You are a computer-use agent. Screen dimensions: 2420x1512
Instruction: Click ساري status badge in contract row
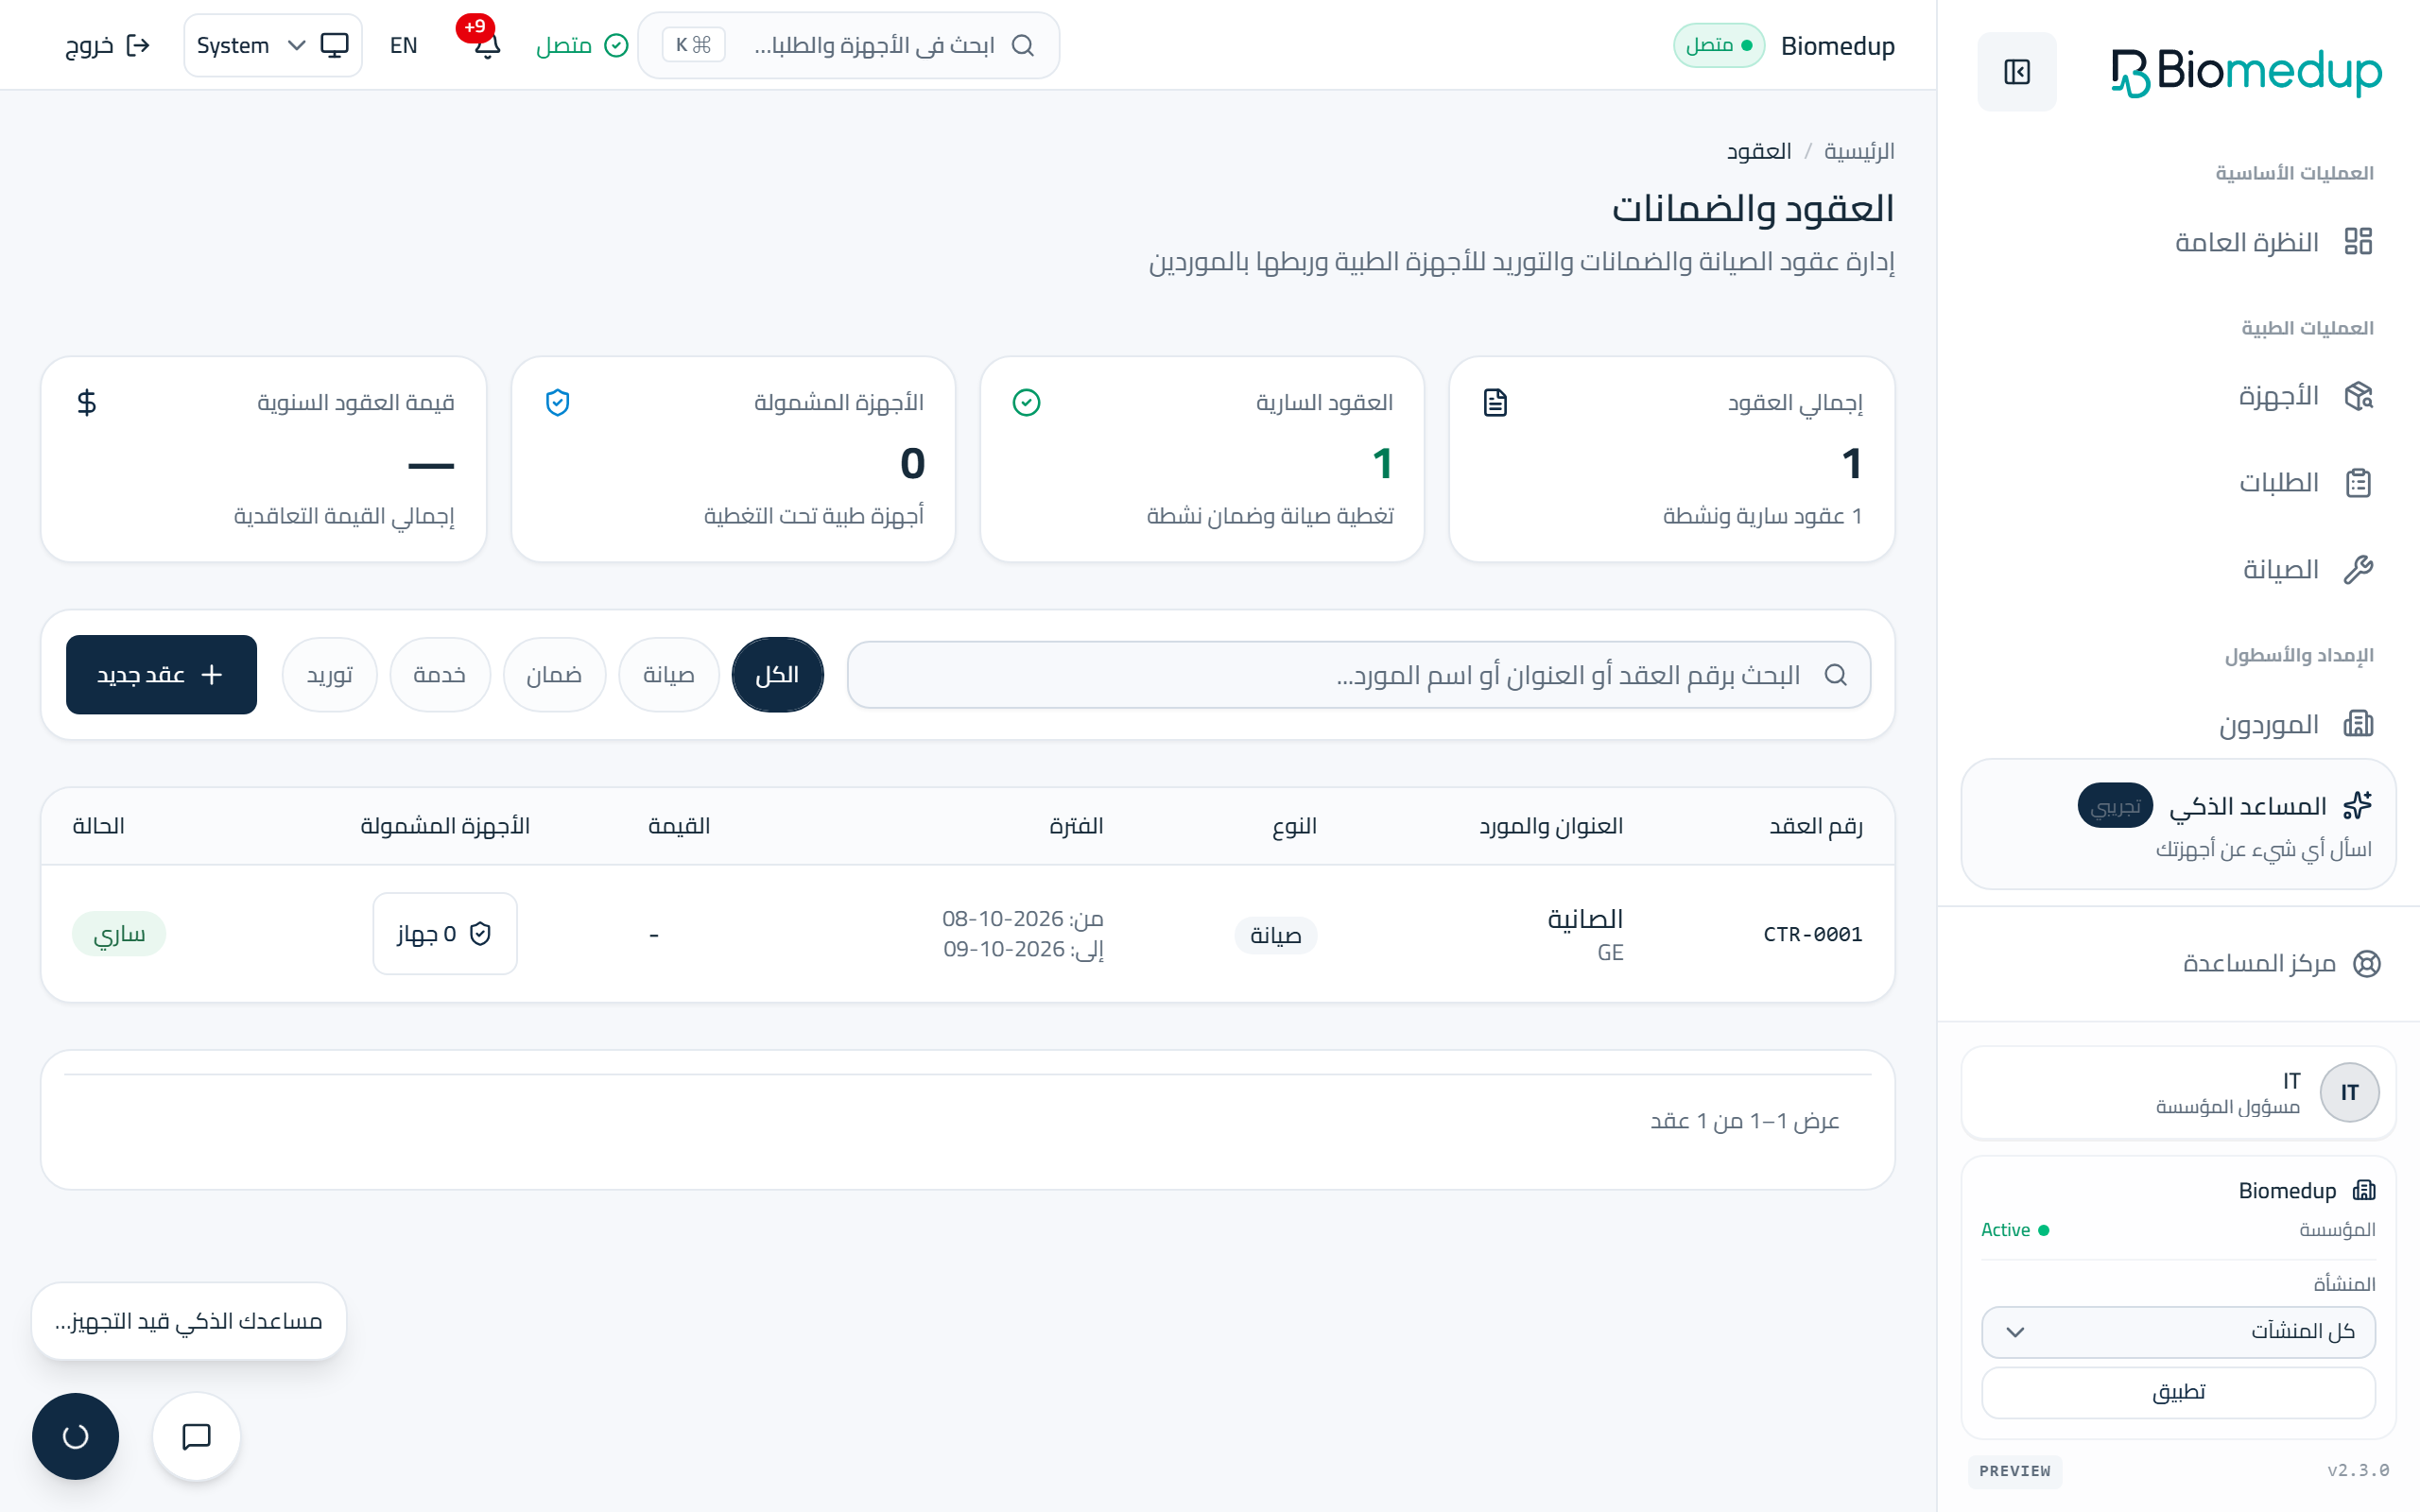(x=119, y=934)
